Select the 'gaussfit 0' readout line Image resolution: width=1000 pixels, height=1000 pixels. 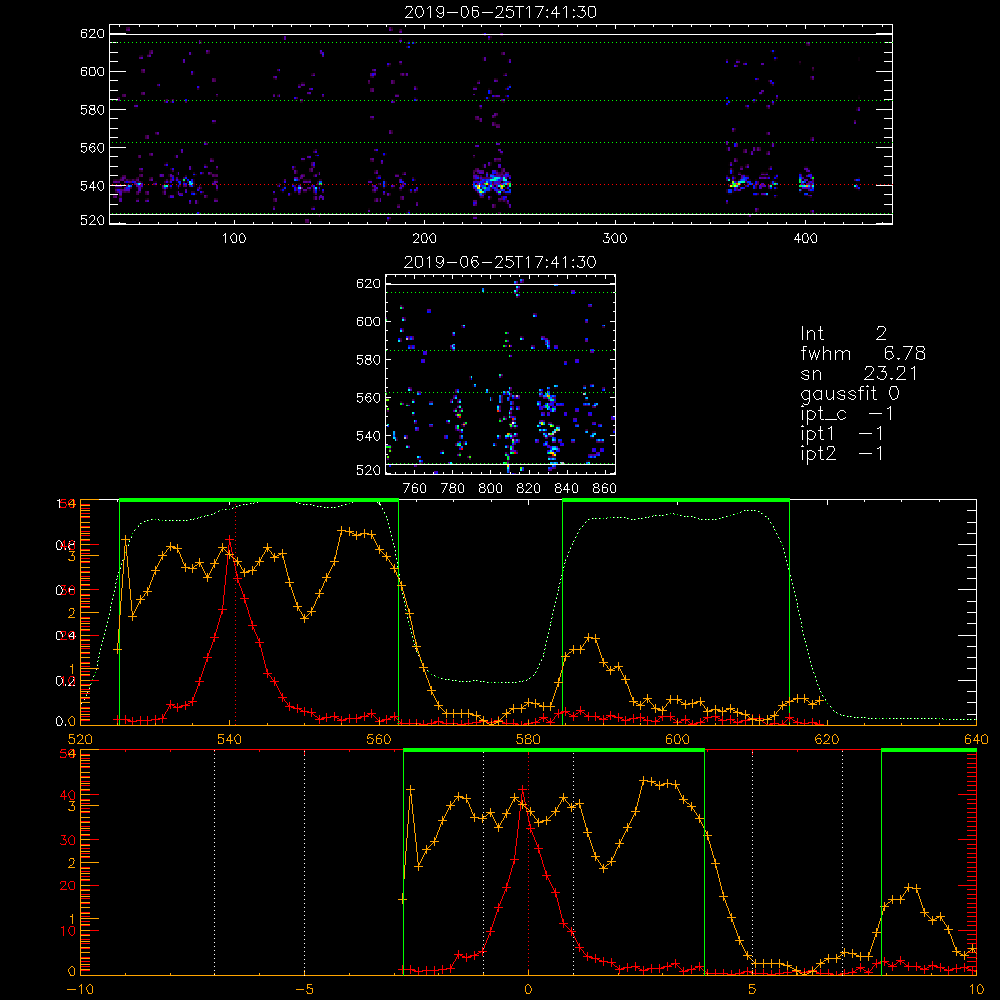(850, 393)
